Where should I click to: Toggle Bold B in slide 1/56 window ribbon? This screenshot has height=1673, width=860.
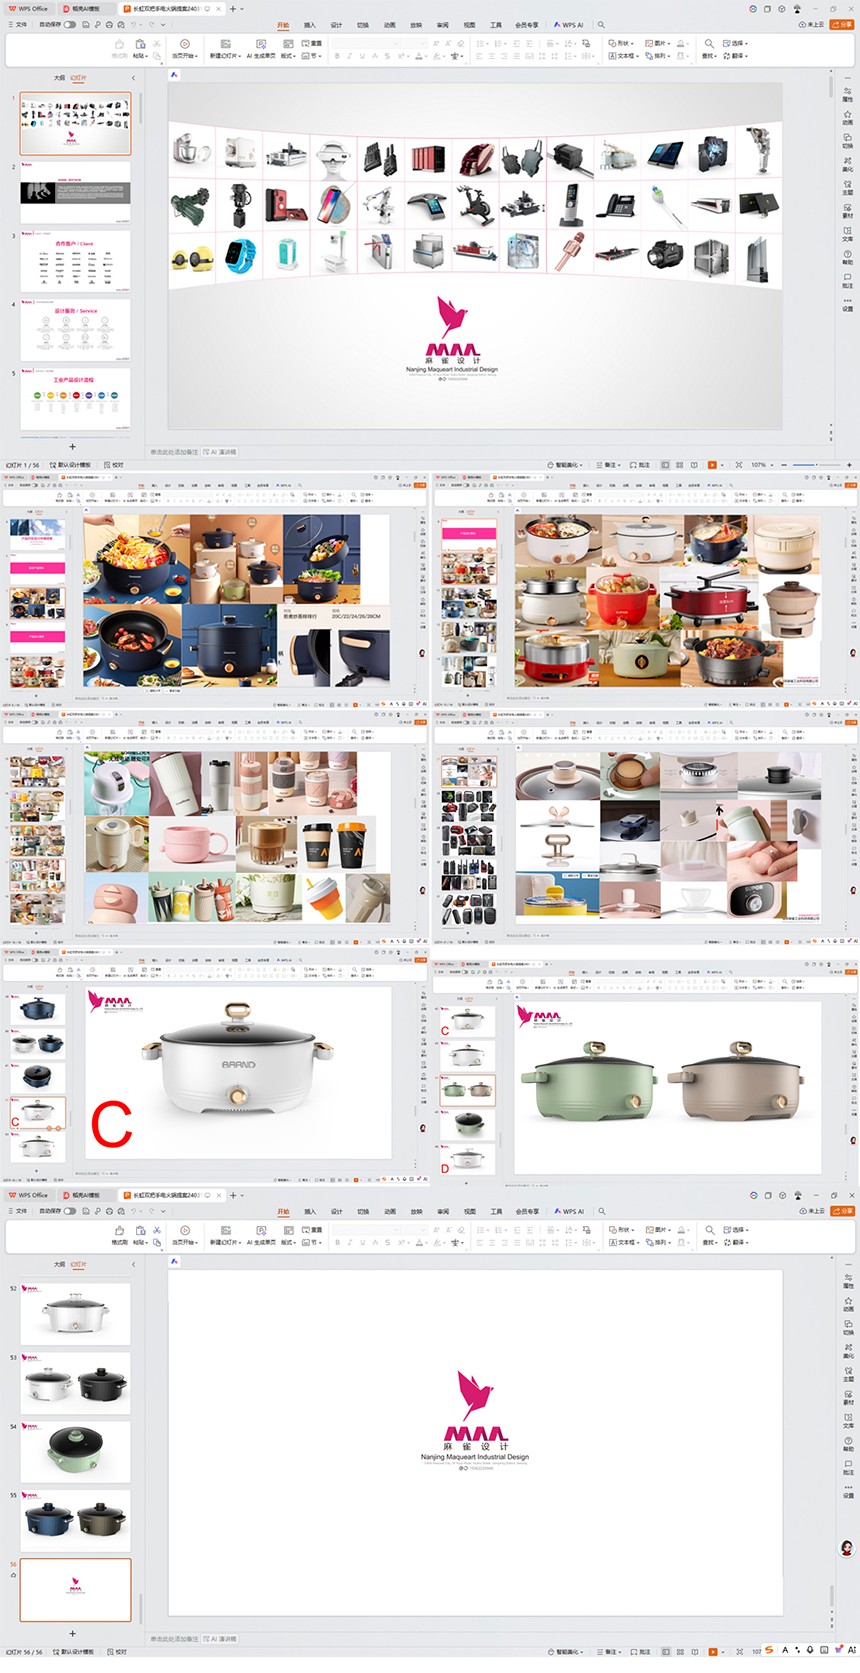coord(337,56)
